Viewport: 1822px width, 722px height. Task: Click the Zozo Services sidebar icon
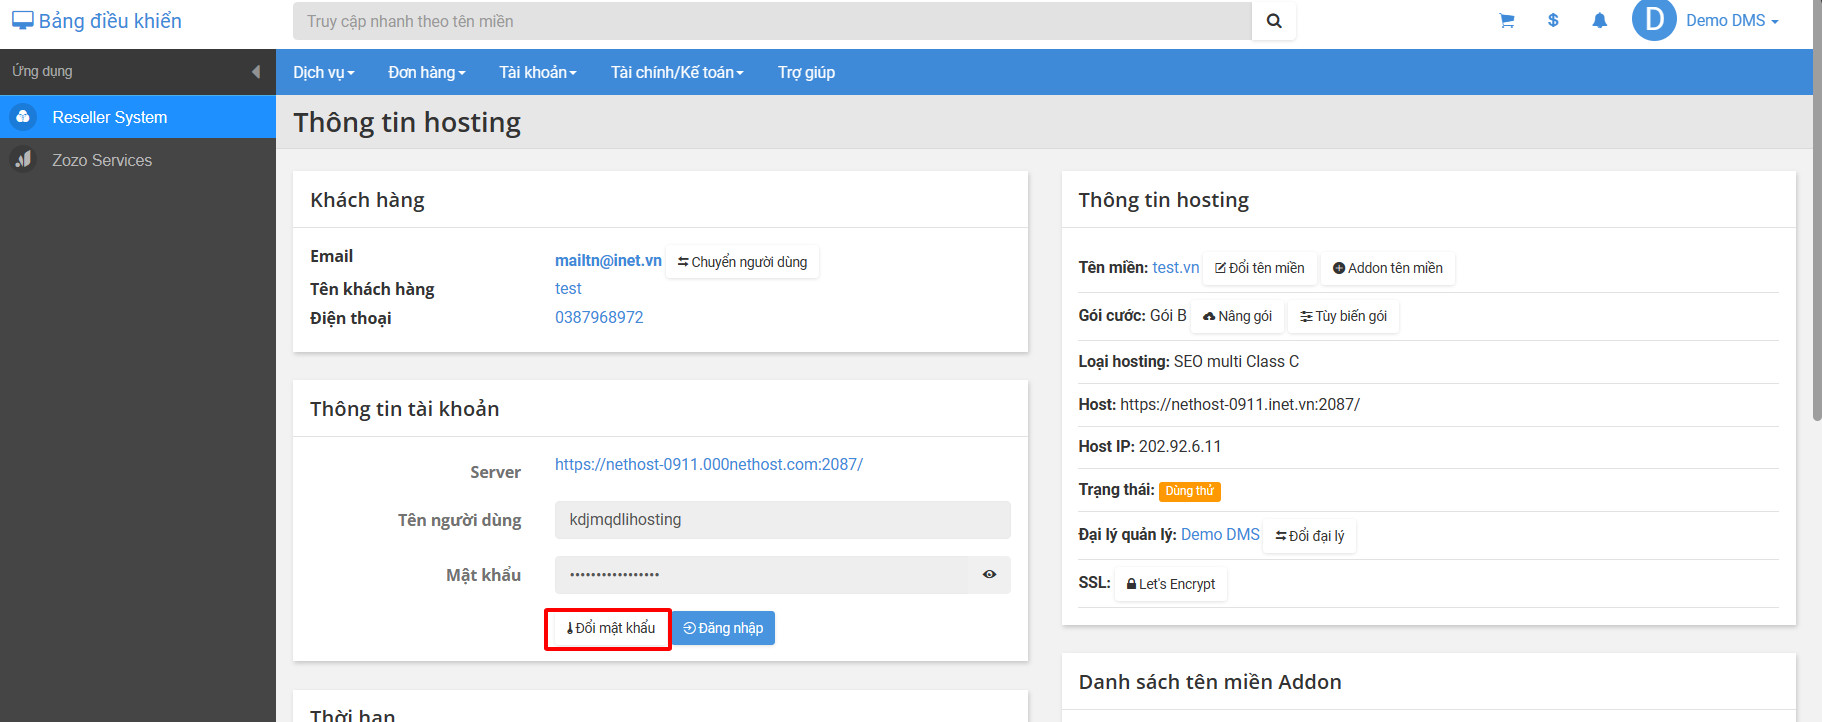click(x=23, y=160)
